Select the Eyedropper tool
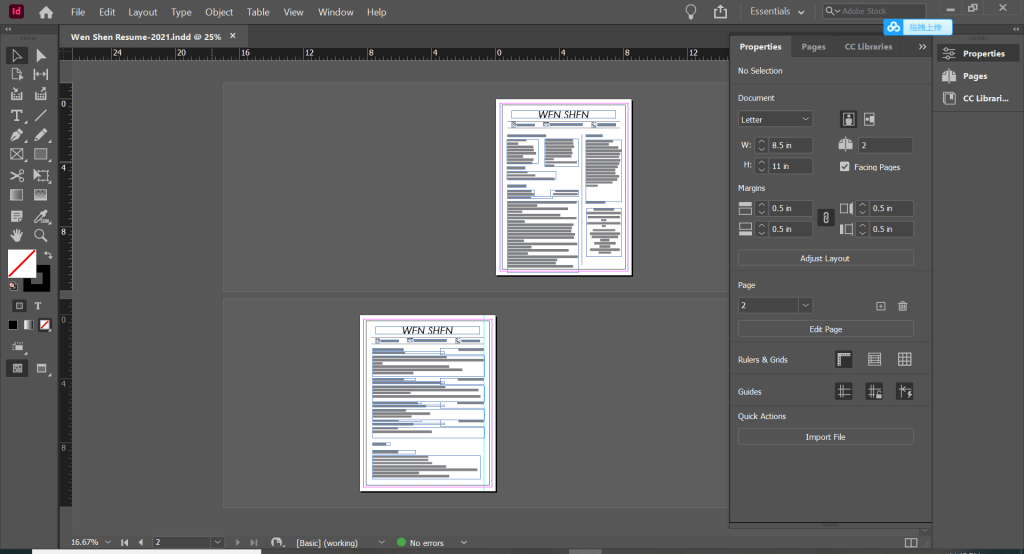This screenshot has height=554, width=1024. click(41, 215)
